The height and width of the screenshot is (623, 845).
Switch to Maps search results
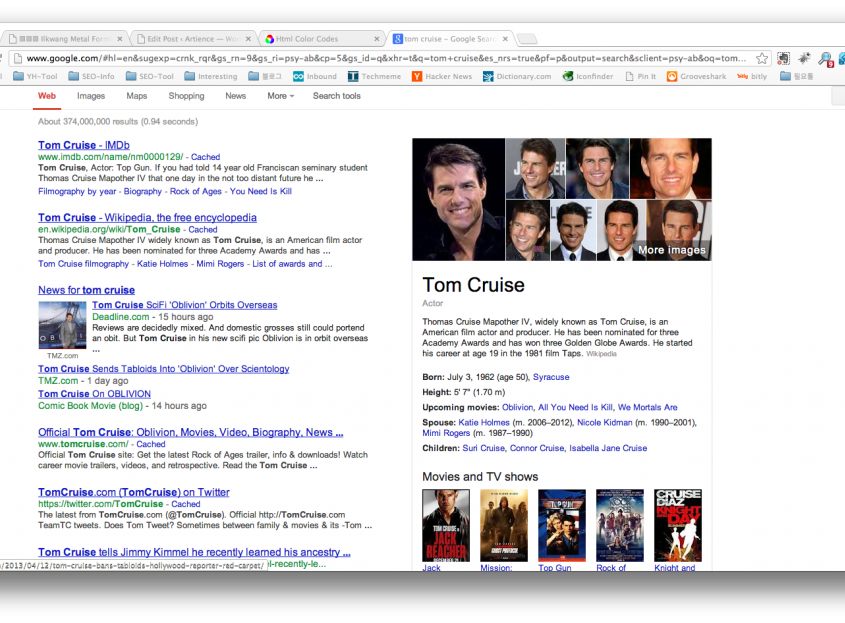point(136,96)
